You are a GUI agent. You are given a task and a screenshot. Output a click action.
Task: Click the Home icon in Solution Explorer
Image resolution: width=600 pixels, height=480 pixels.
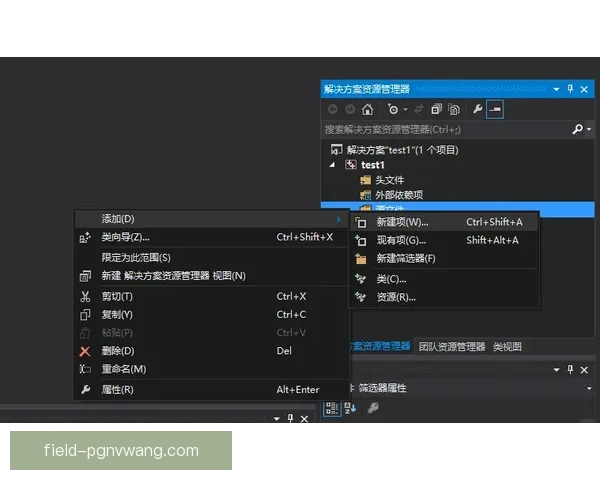click(367, 109)
